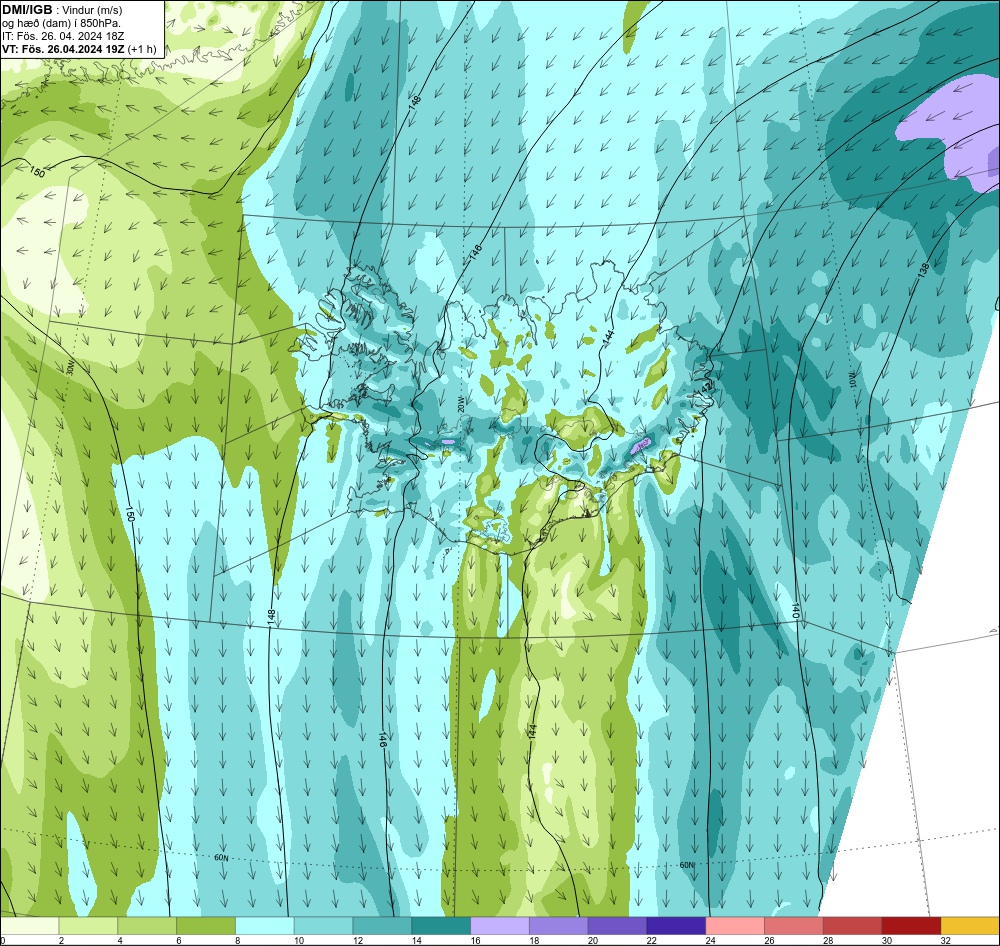1000x946 pixels.
Task: Click legend value 12
Action: pyautogui.click(x=358, y=940)
